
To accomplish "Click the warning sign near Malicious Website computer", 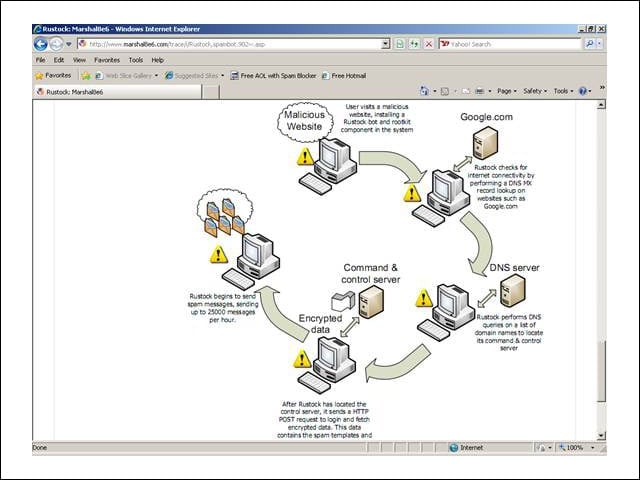I will [305, 156].
